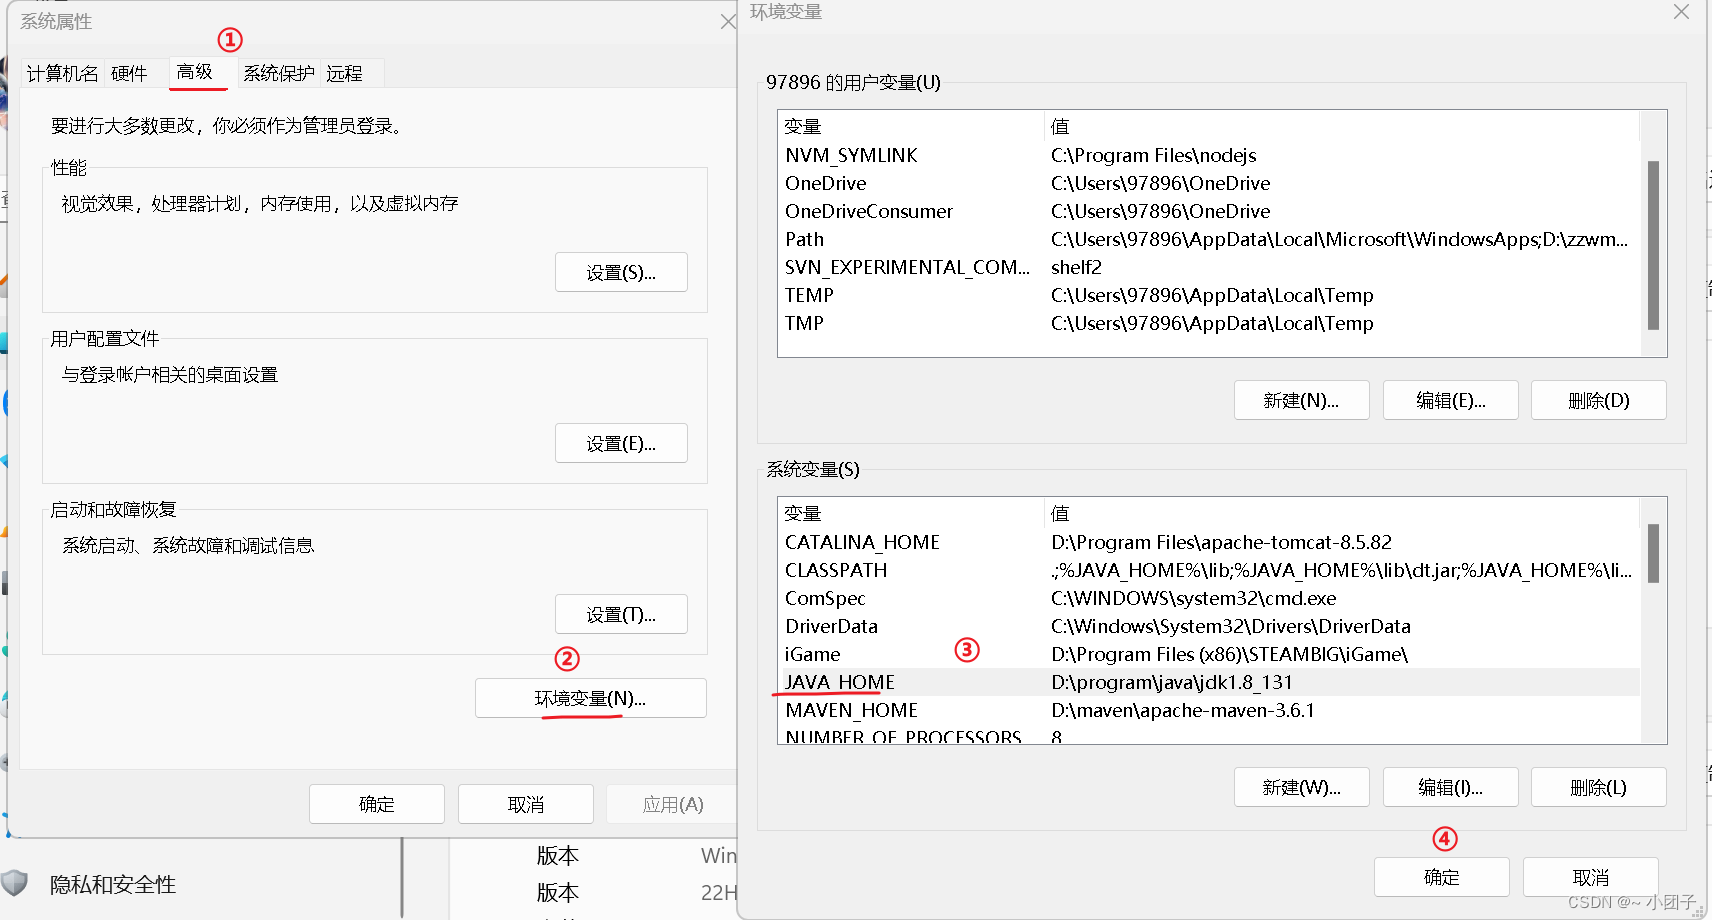Click the value shelf2

pyautogui.click(x=1076, y=267)
